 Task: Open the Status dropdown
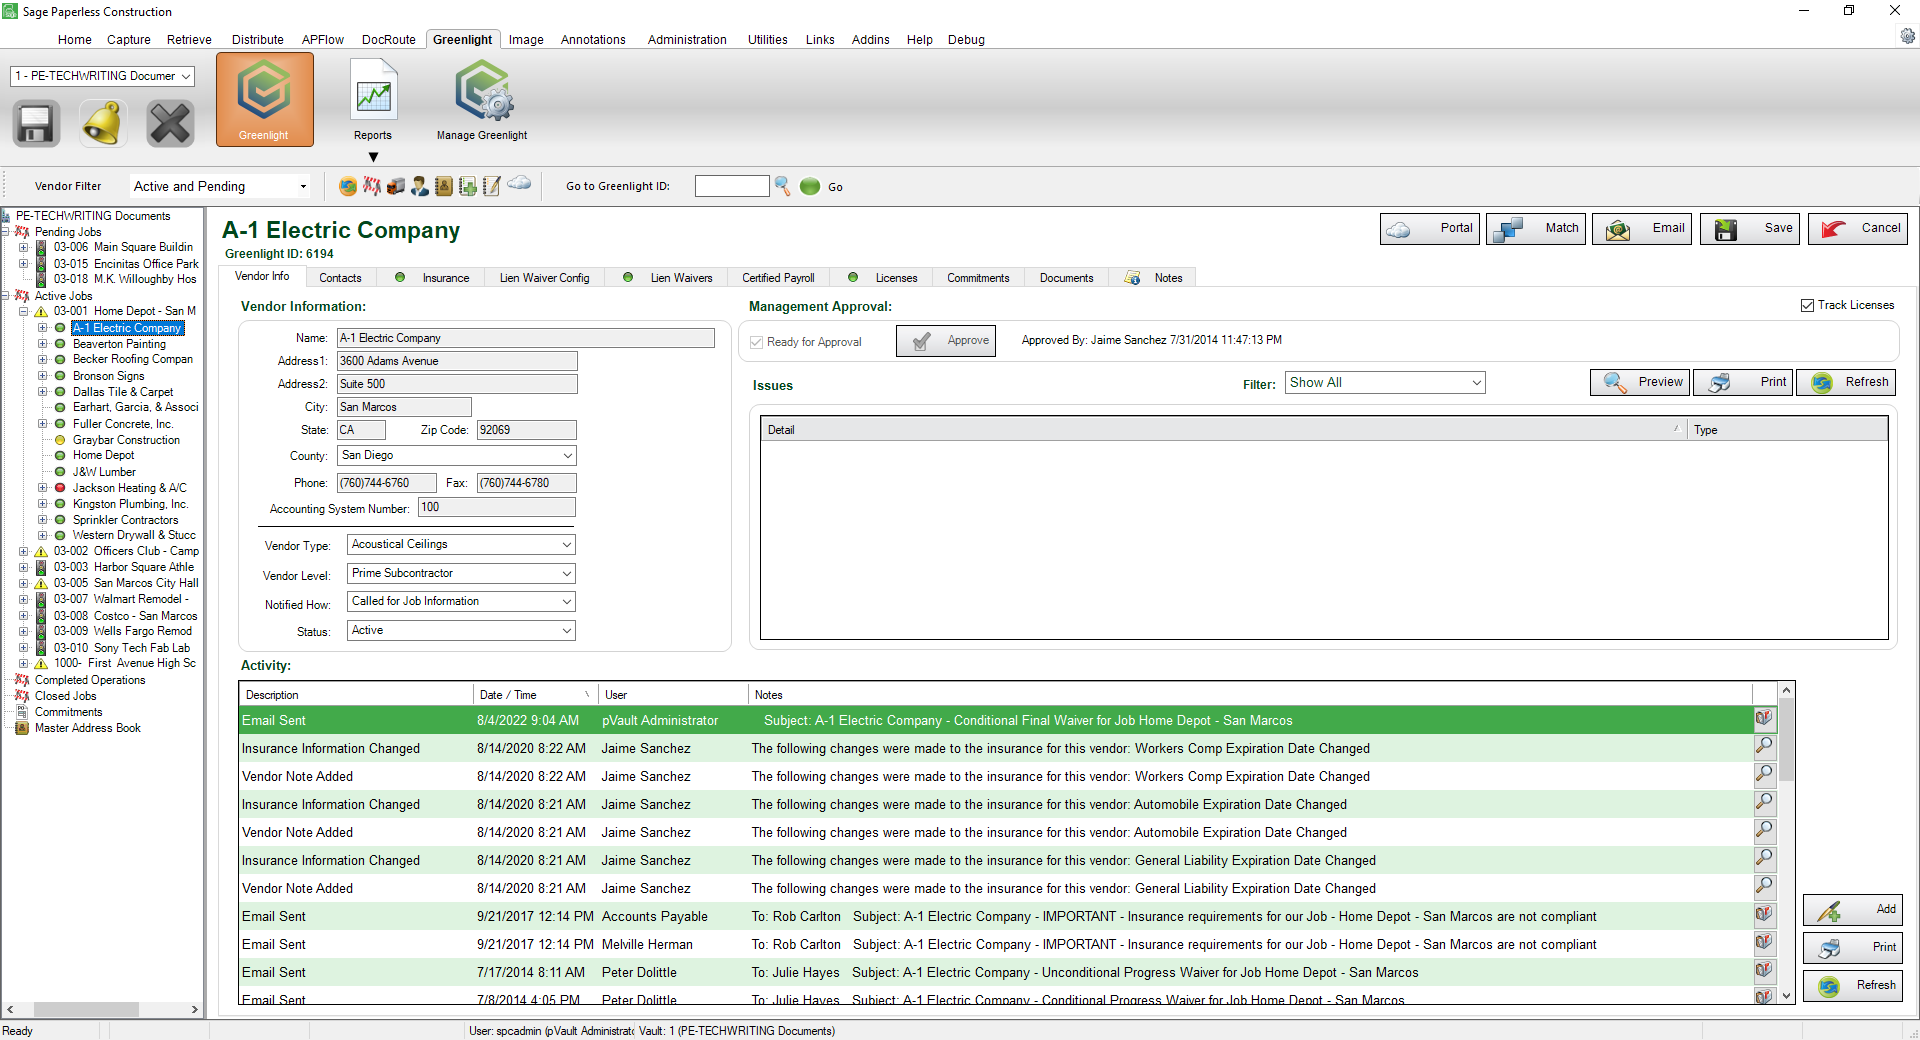(x=461, y=631)
